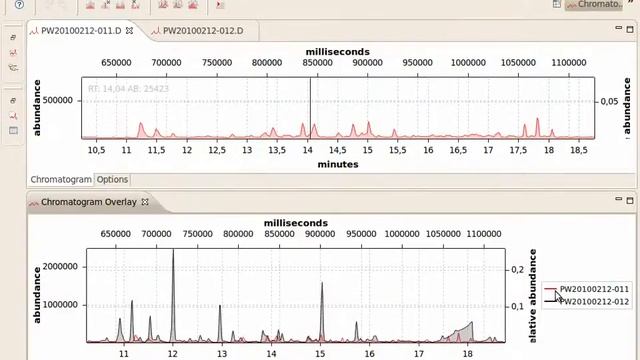Click the 1000000 abundance label in overlay chart
Screen dimensions: 640x360
(60, 305)
